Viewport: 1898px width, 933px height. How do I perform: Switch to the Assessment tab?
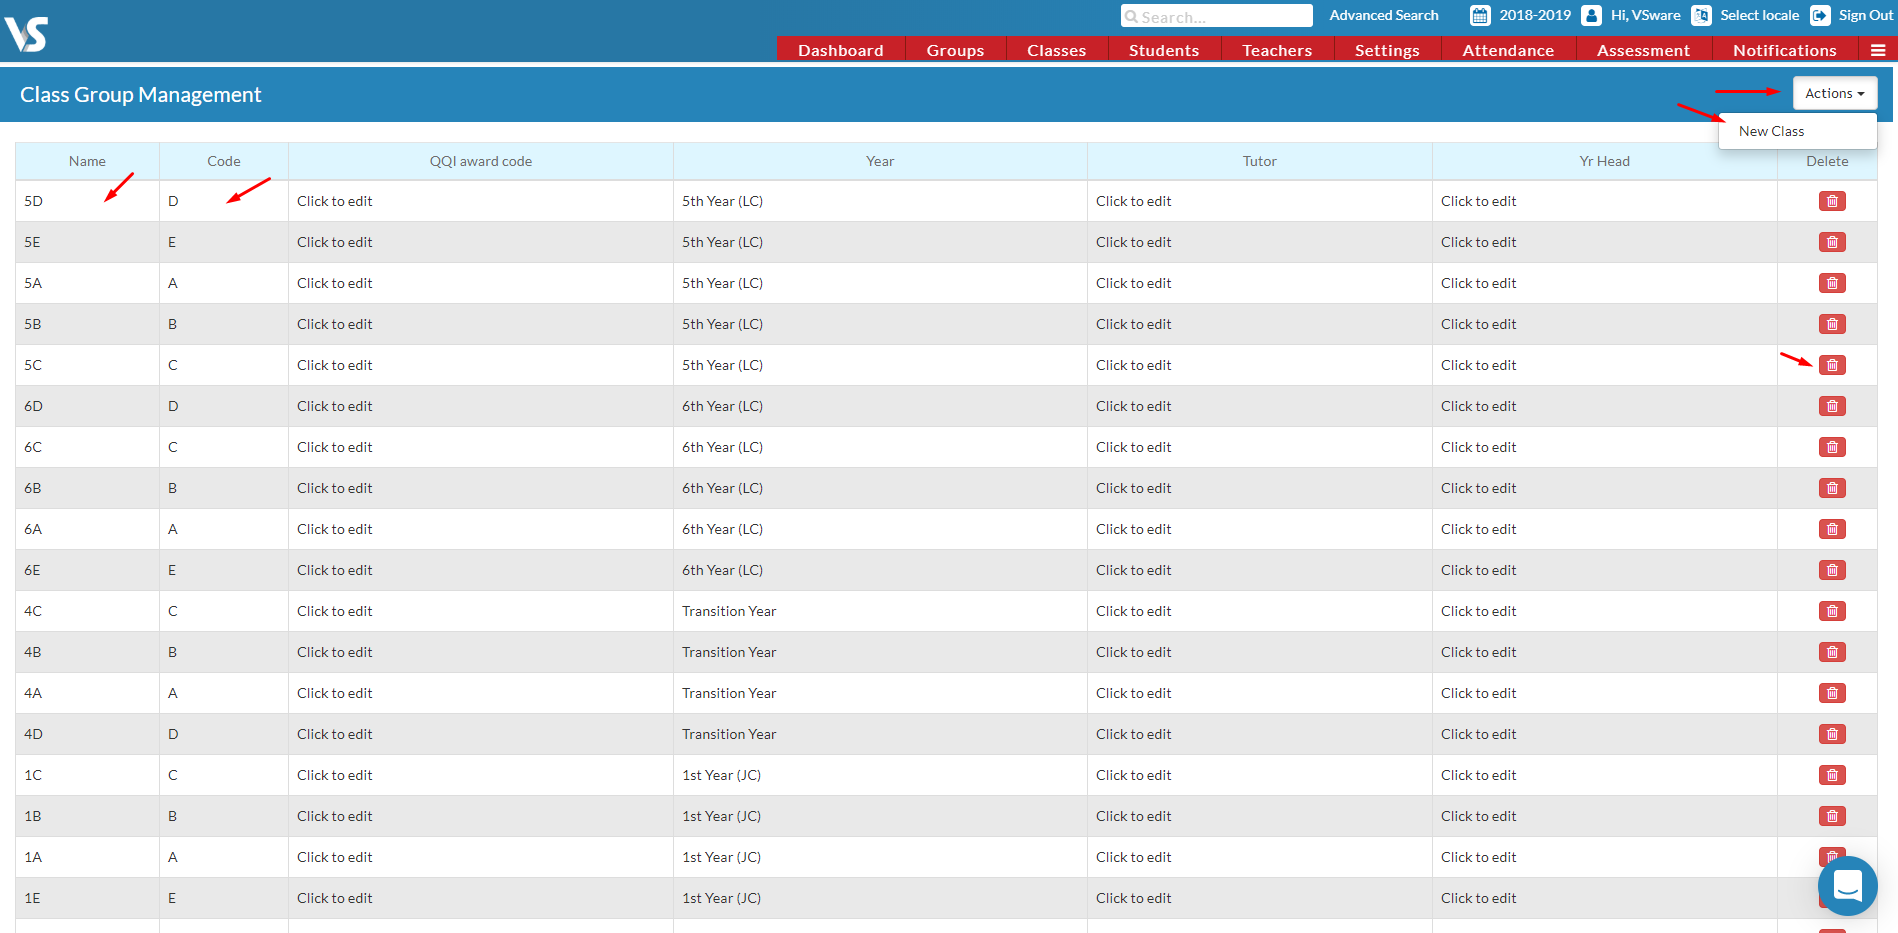[1643, 50]
